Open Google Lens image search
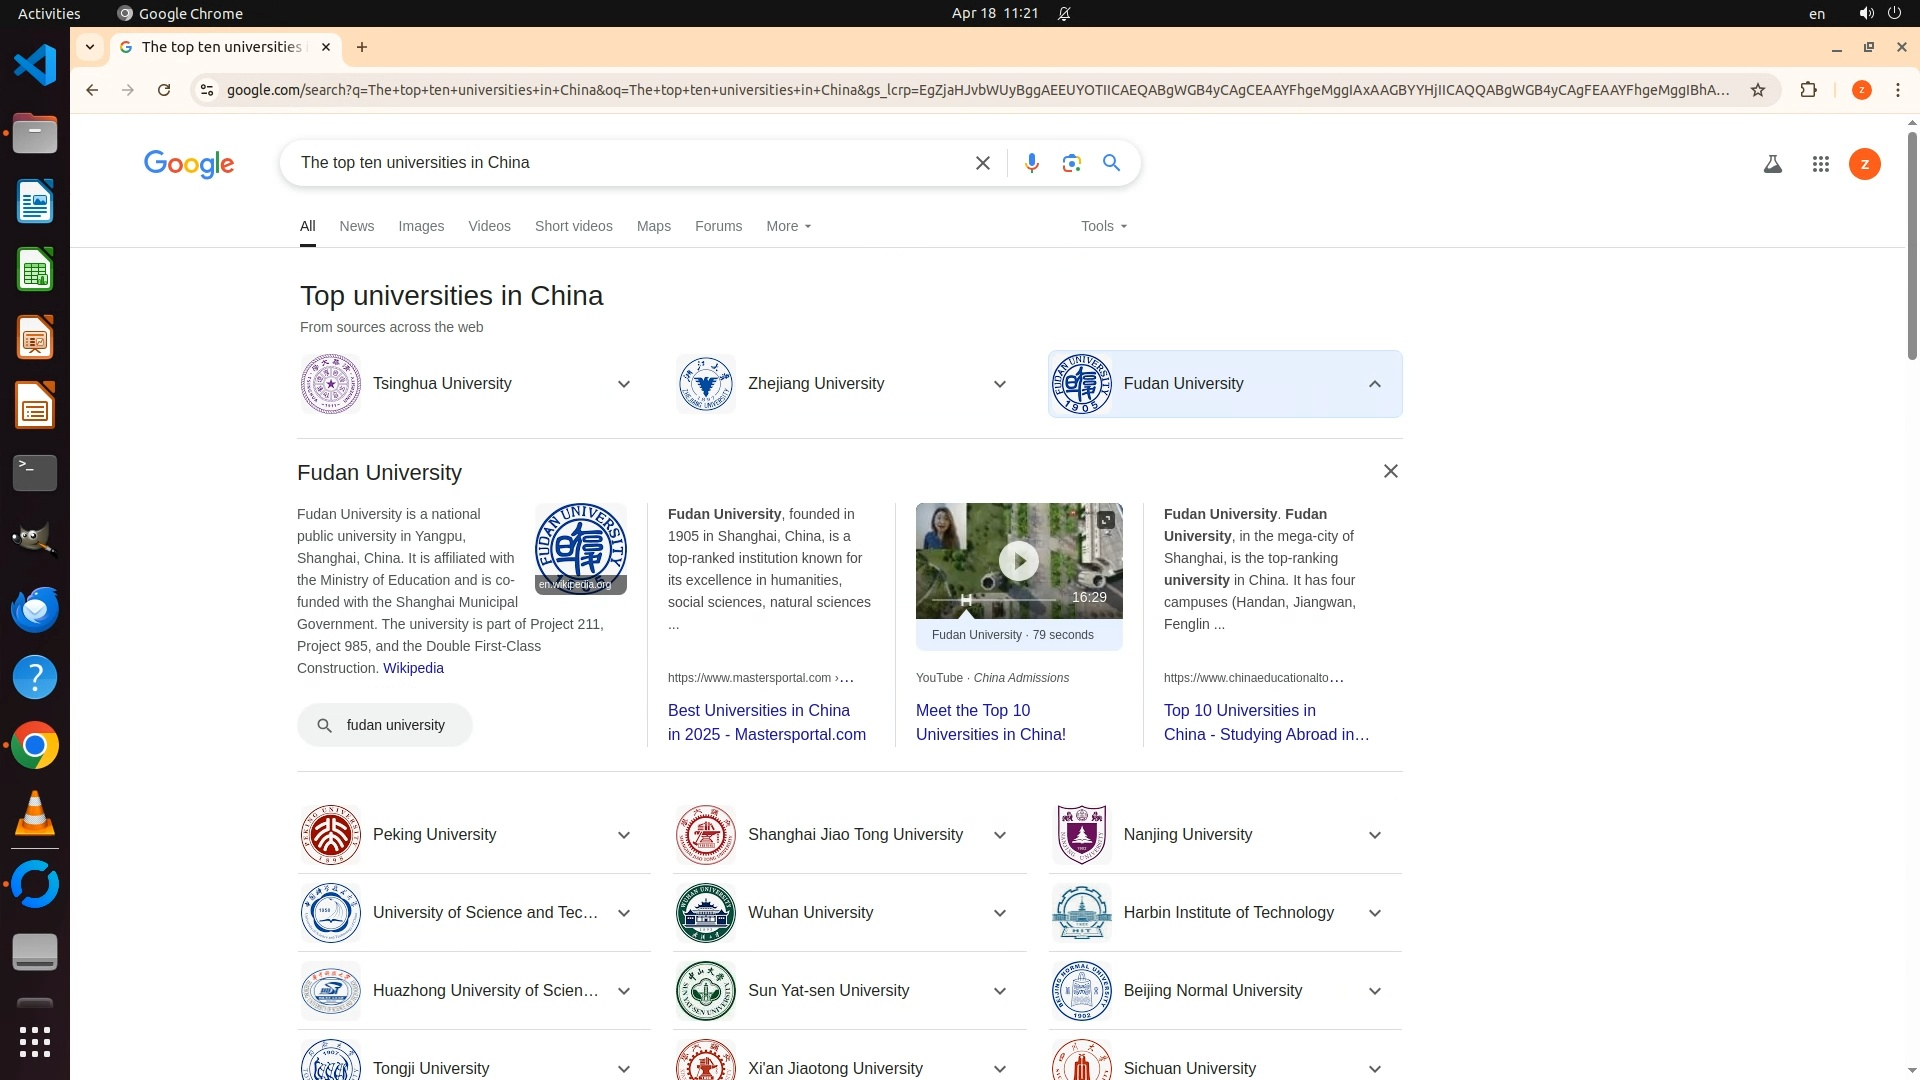 pos(1071,163)
